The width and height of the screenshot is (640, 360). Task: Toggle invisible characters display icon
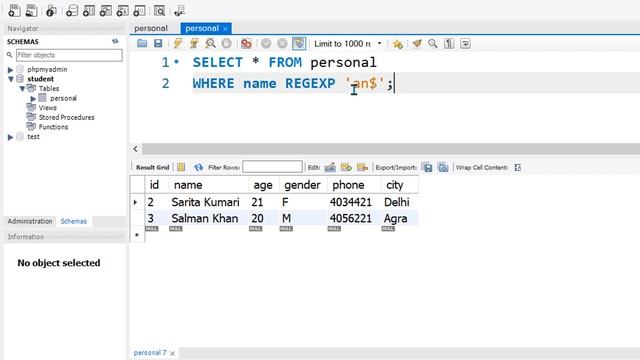pyautogui.click(x=449, y=43)
